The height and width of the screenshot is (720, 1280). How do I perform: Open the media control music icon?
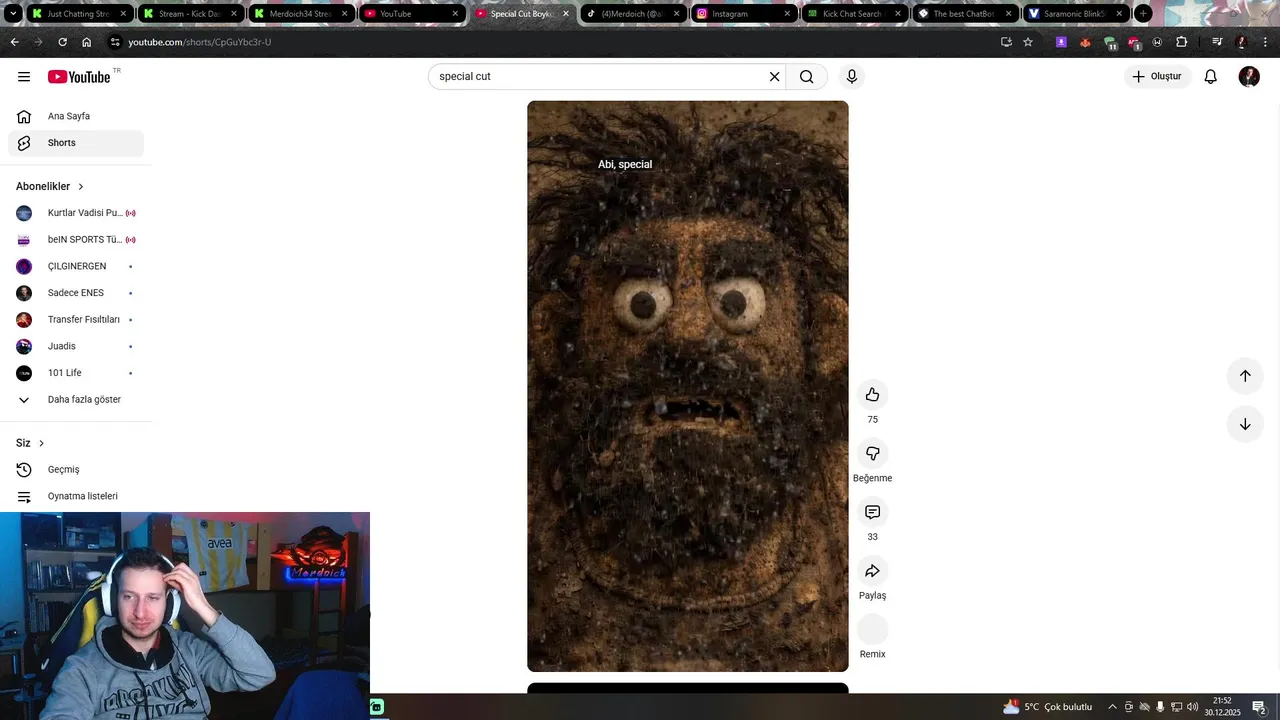point(1217,42)
